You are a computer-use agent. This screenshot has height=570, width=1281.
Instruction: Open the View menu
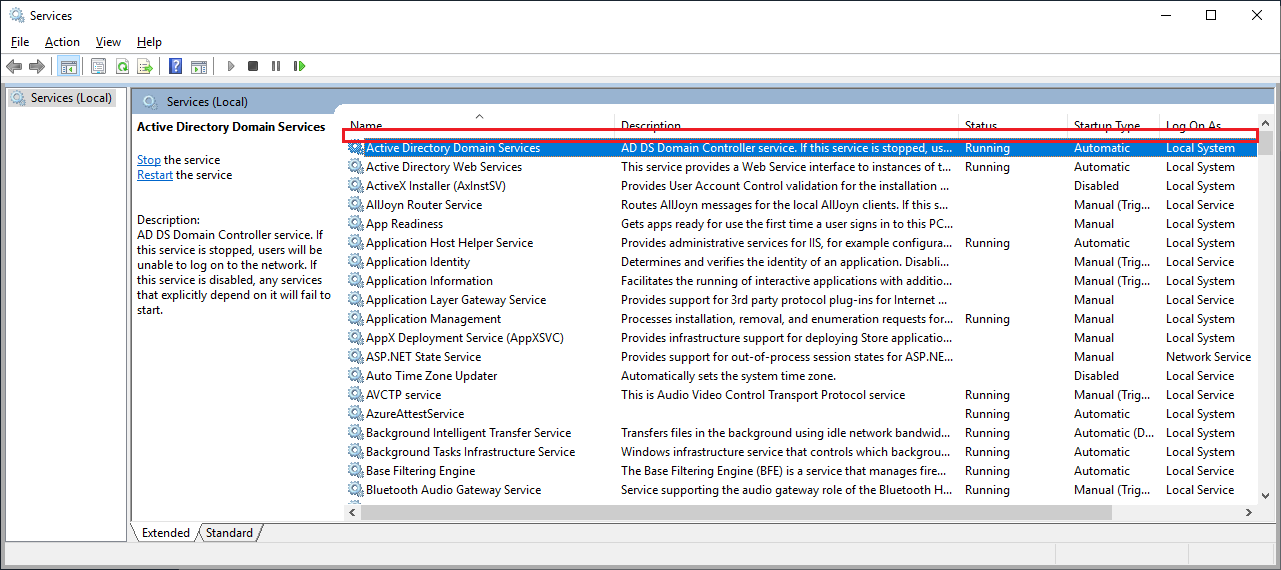coord(108,42)
